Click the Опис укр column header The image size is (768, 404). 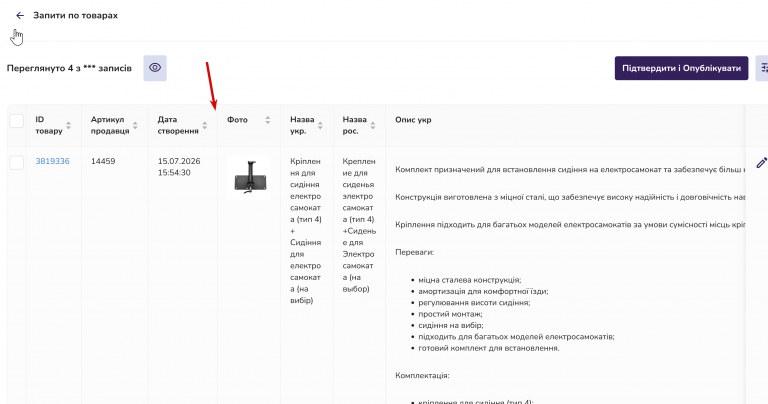coord(413,120)
